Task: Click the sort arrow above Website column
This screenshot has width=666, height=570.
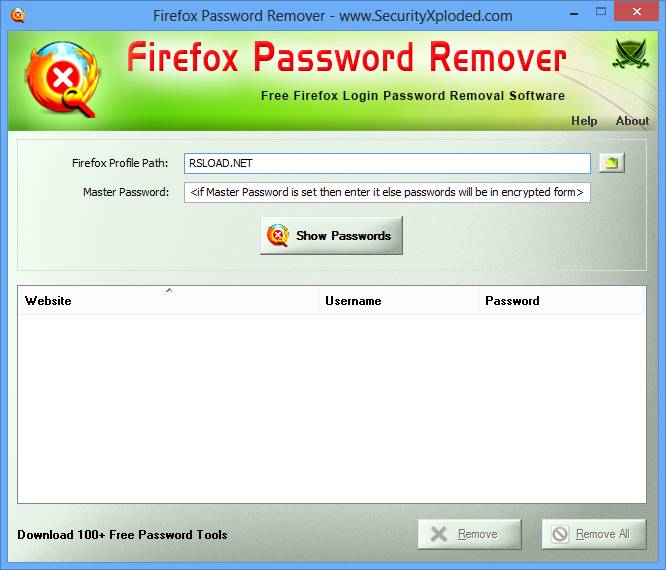Action: click(x=169, y=291)
